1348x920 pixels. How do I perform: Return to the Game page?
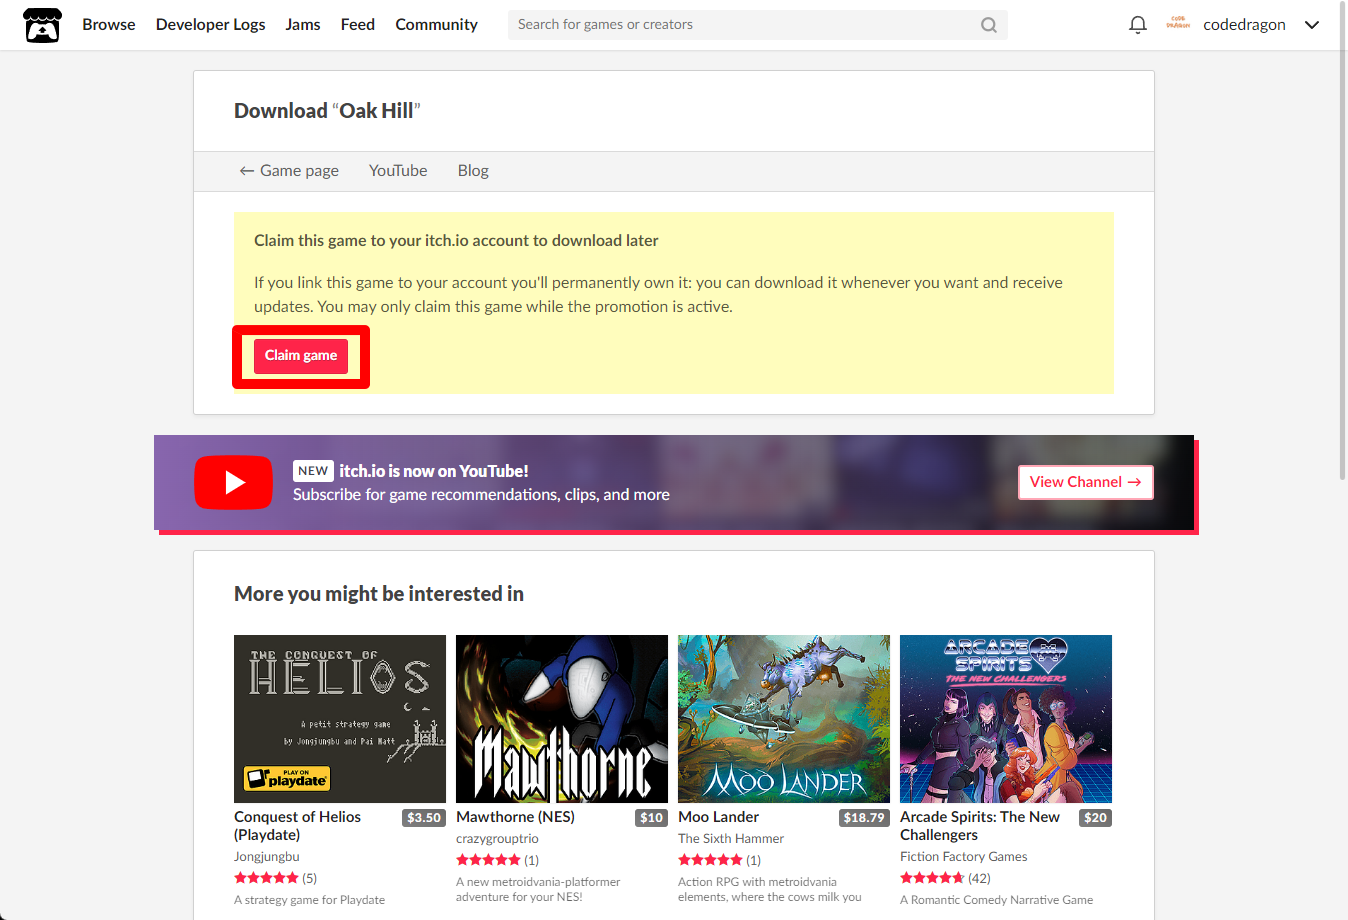[289, 171]
